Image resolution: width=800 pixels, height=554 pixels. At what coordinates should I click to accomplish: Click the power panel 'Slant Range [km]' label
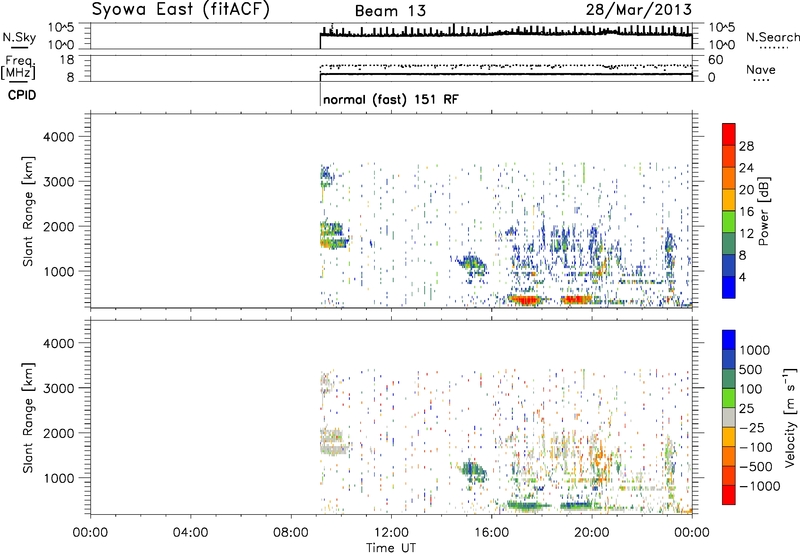[x=28, y=211]
